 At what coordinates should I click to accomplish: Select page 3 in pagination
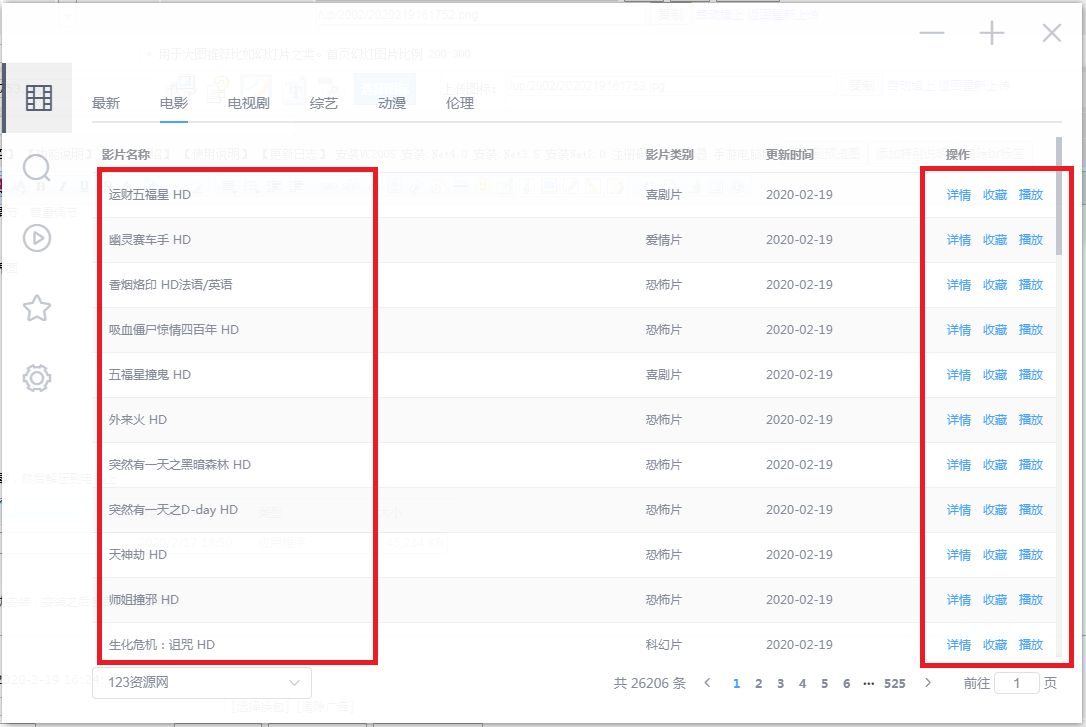point(780,684)
